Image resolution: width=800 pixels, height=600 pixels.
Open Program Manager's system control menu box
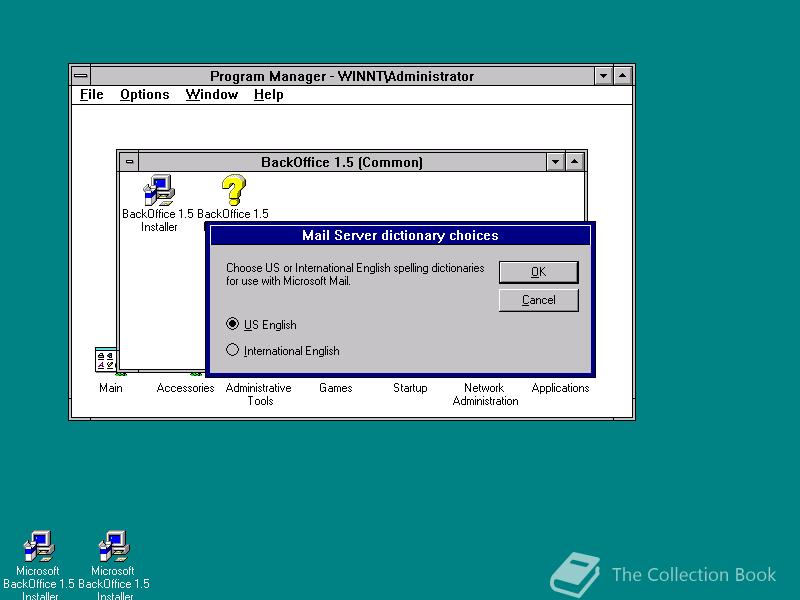tap(81, 76)
